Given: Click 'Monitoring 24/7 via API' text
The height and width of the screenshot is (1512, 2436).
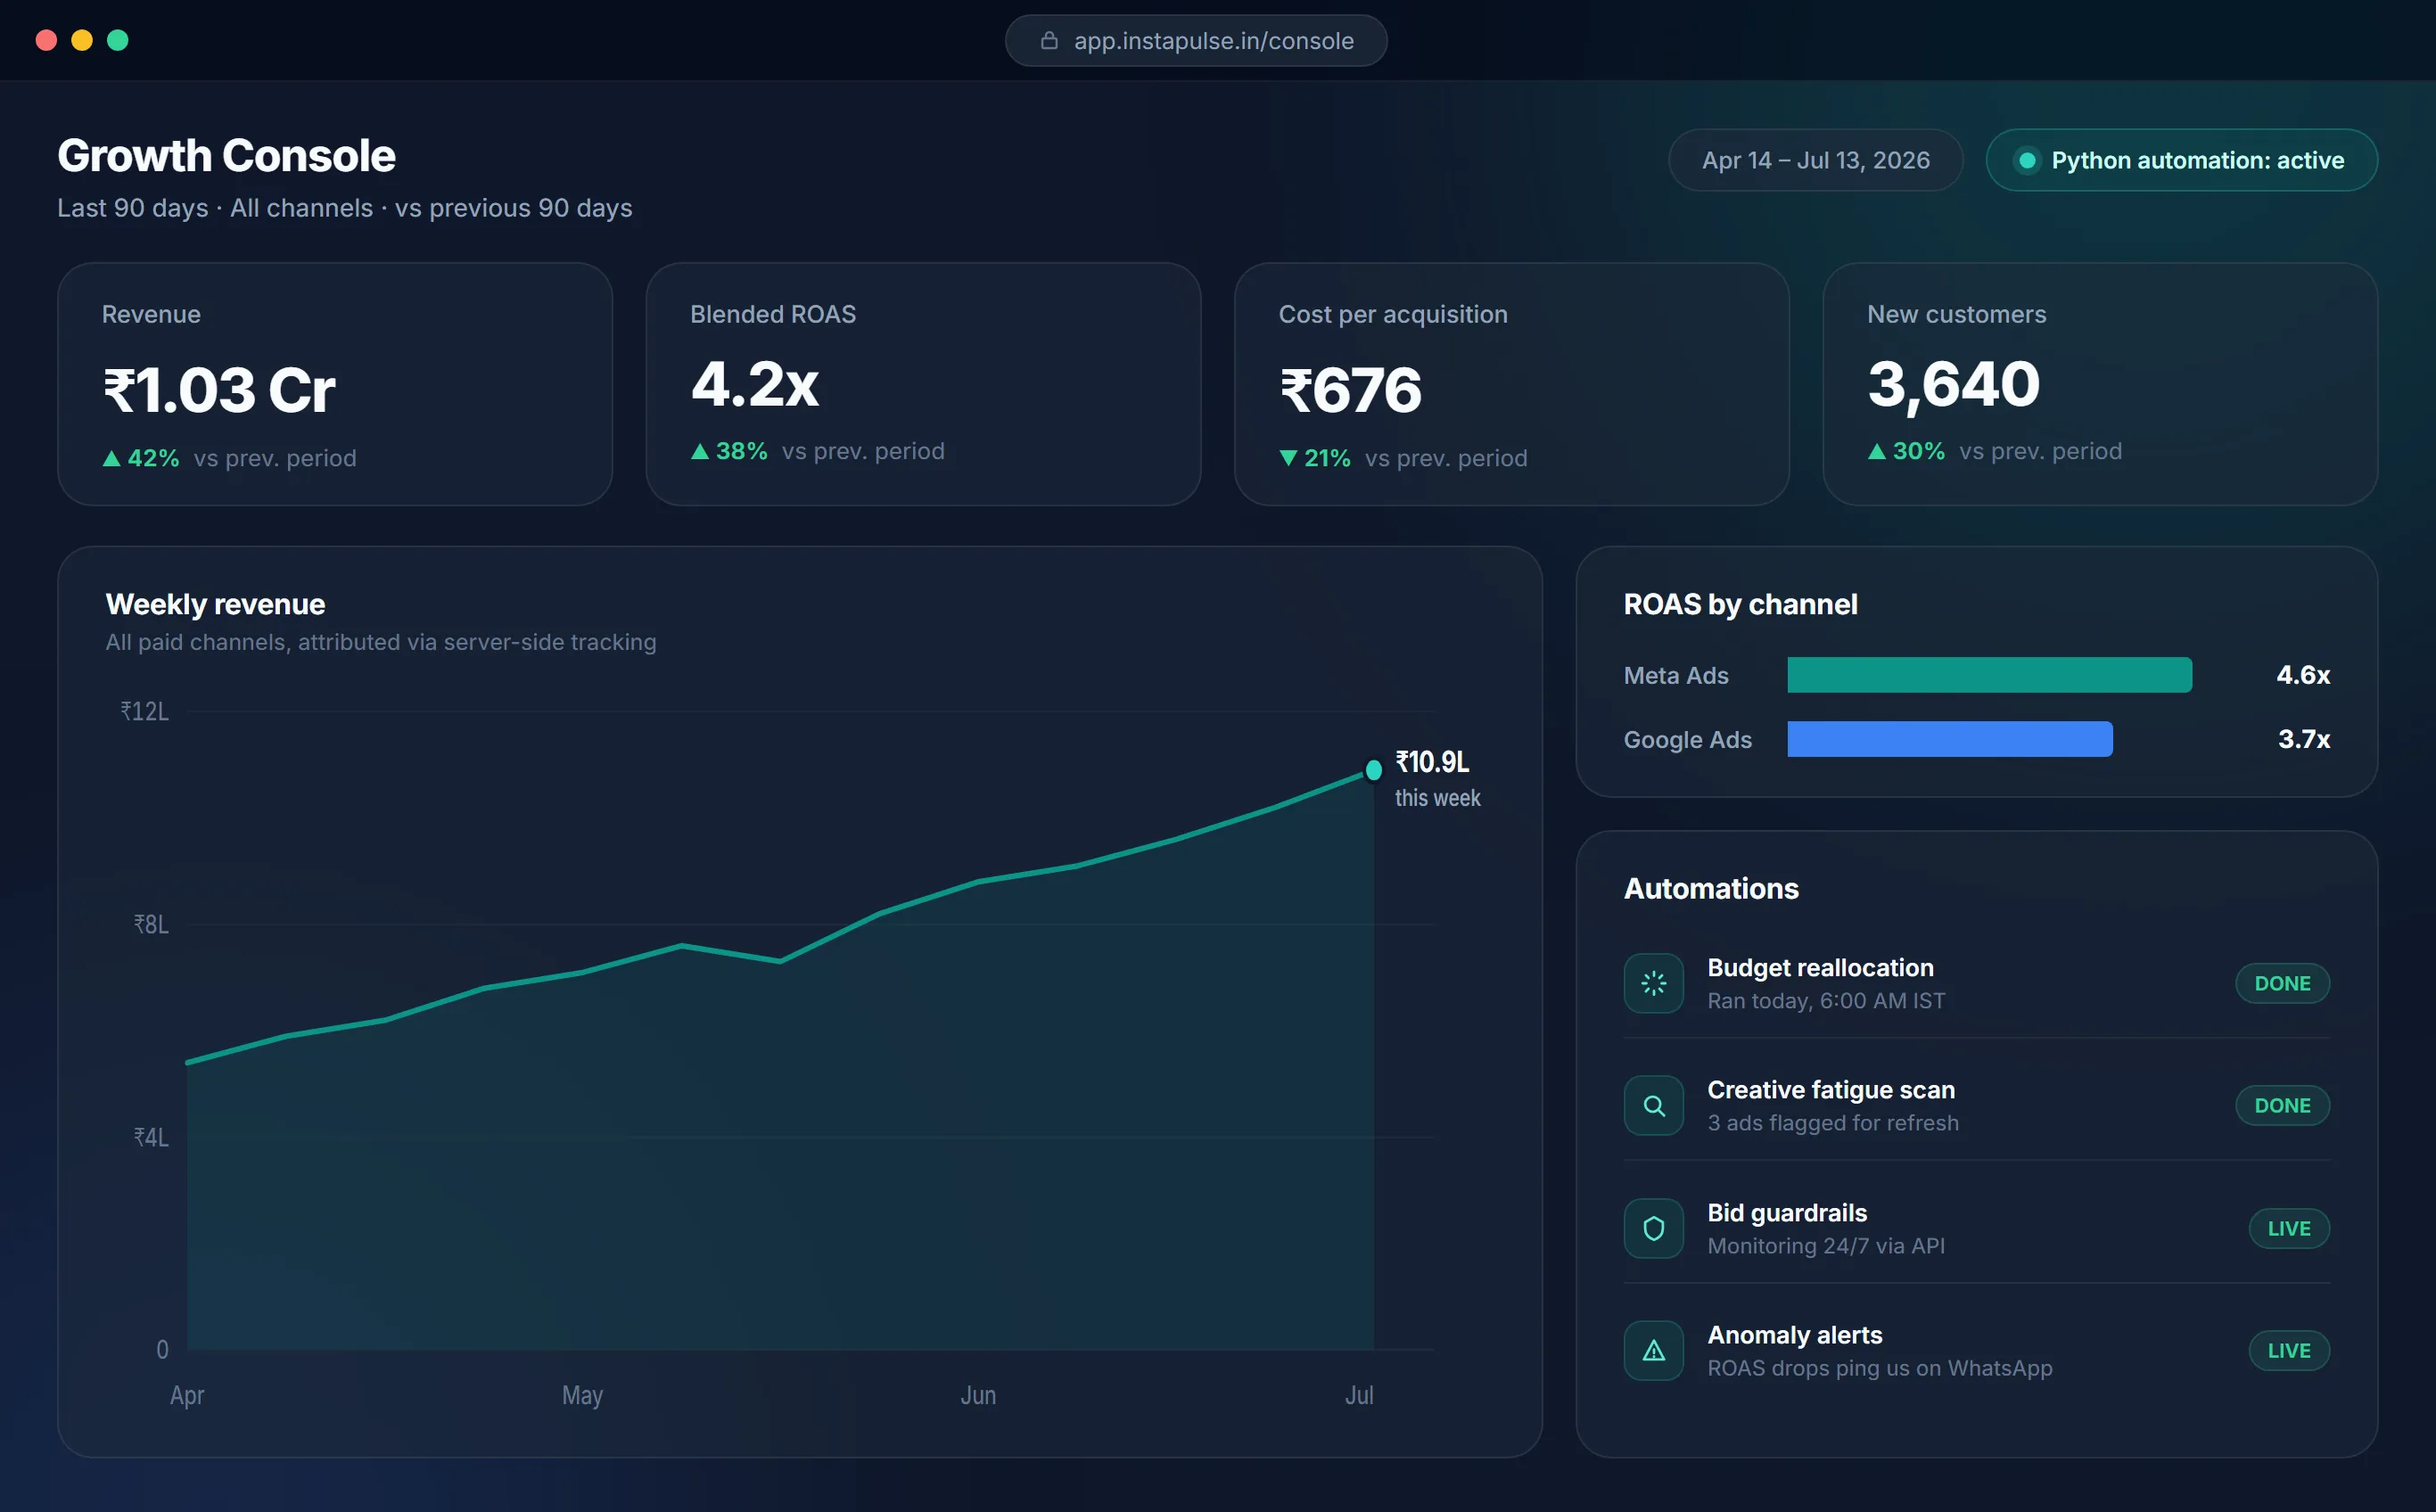Looking at the screenshot, I should coord(1826,1245).
